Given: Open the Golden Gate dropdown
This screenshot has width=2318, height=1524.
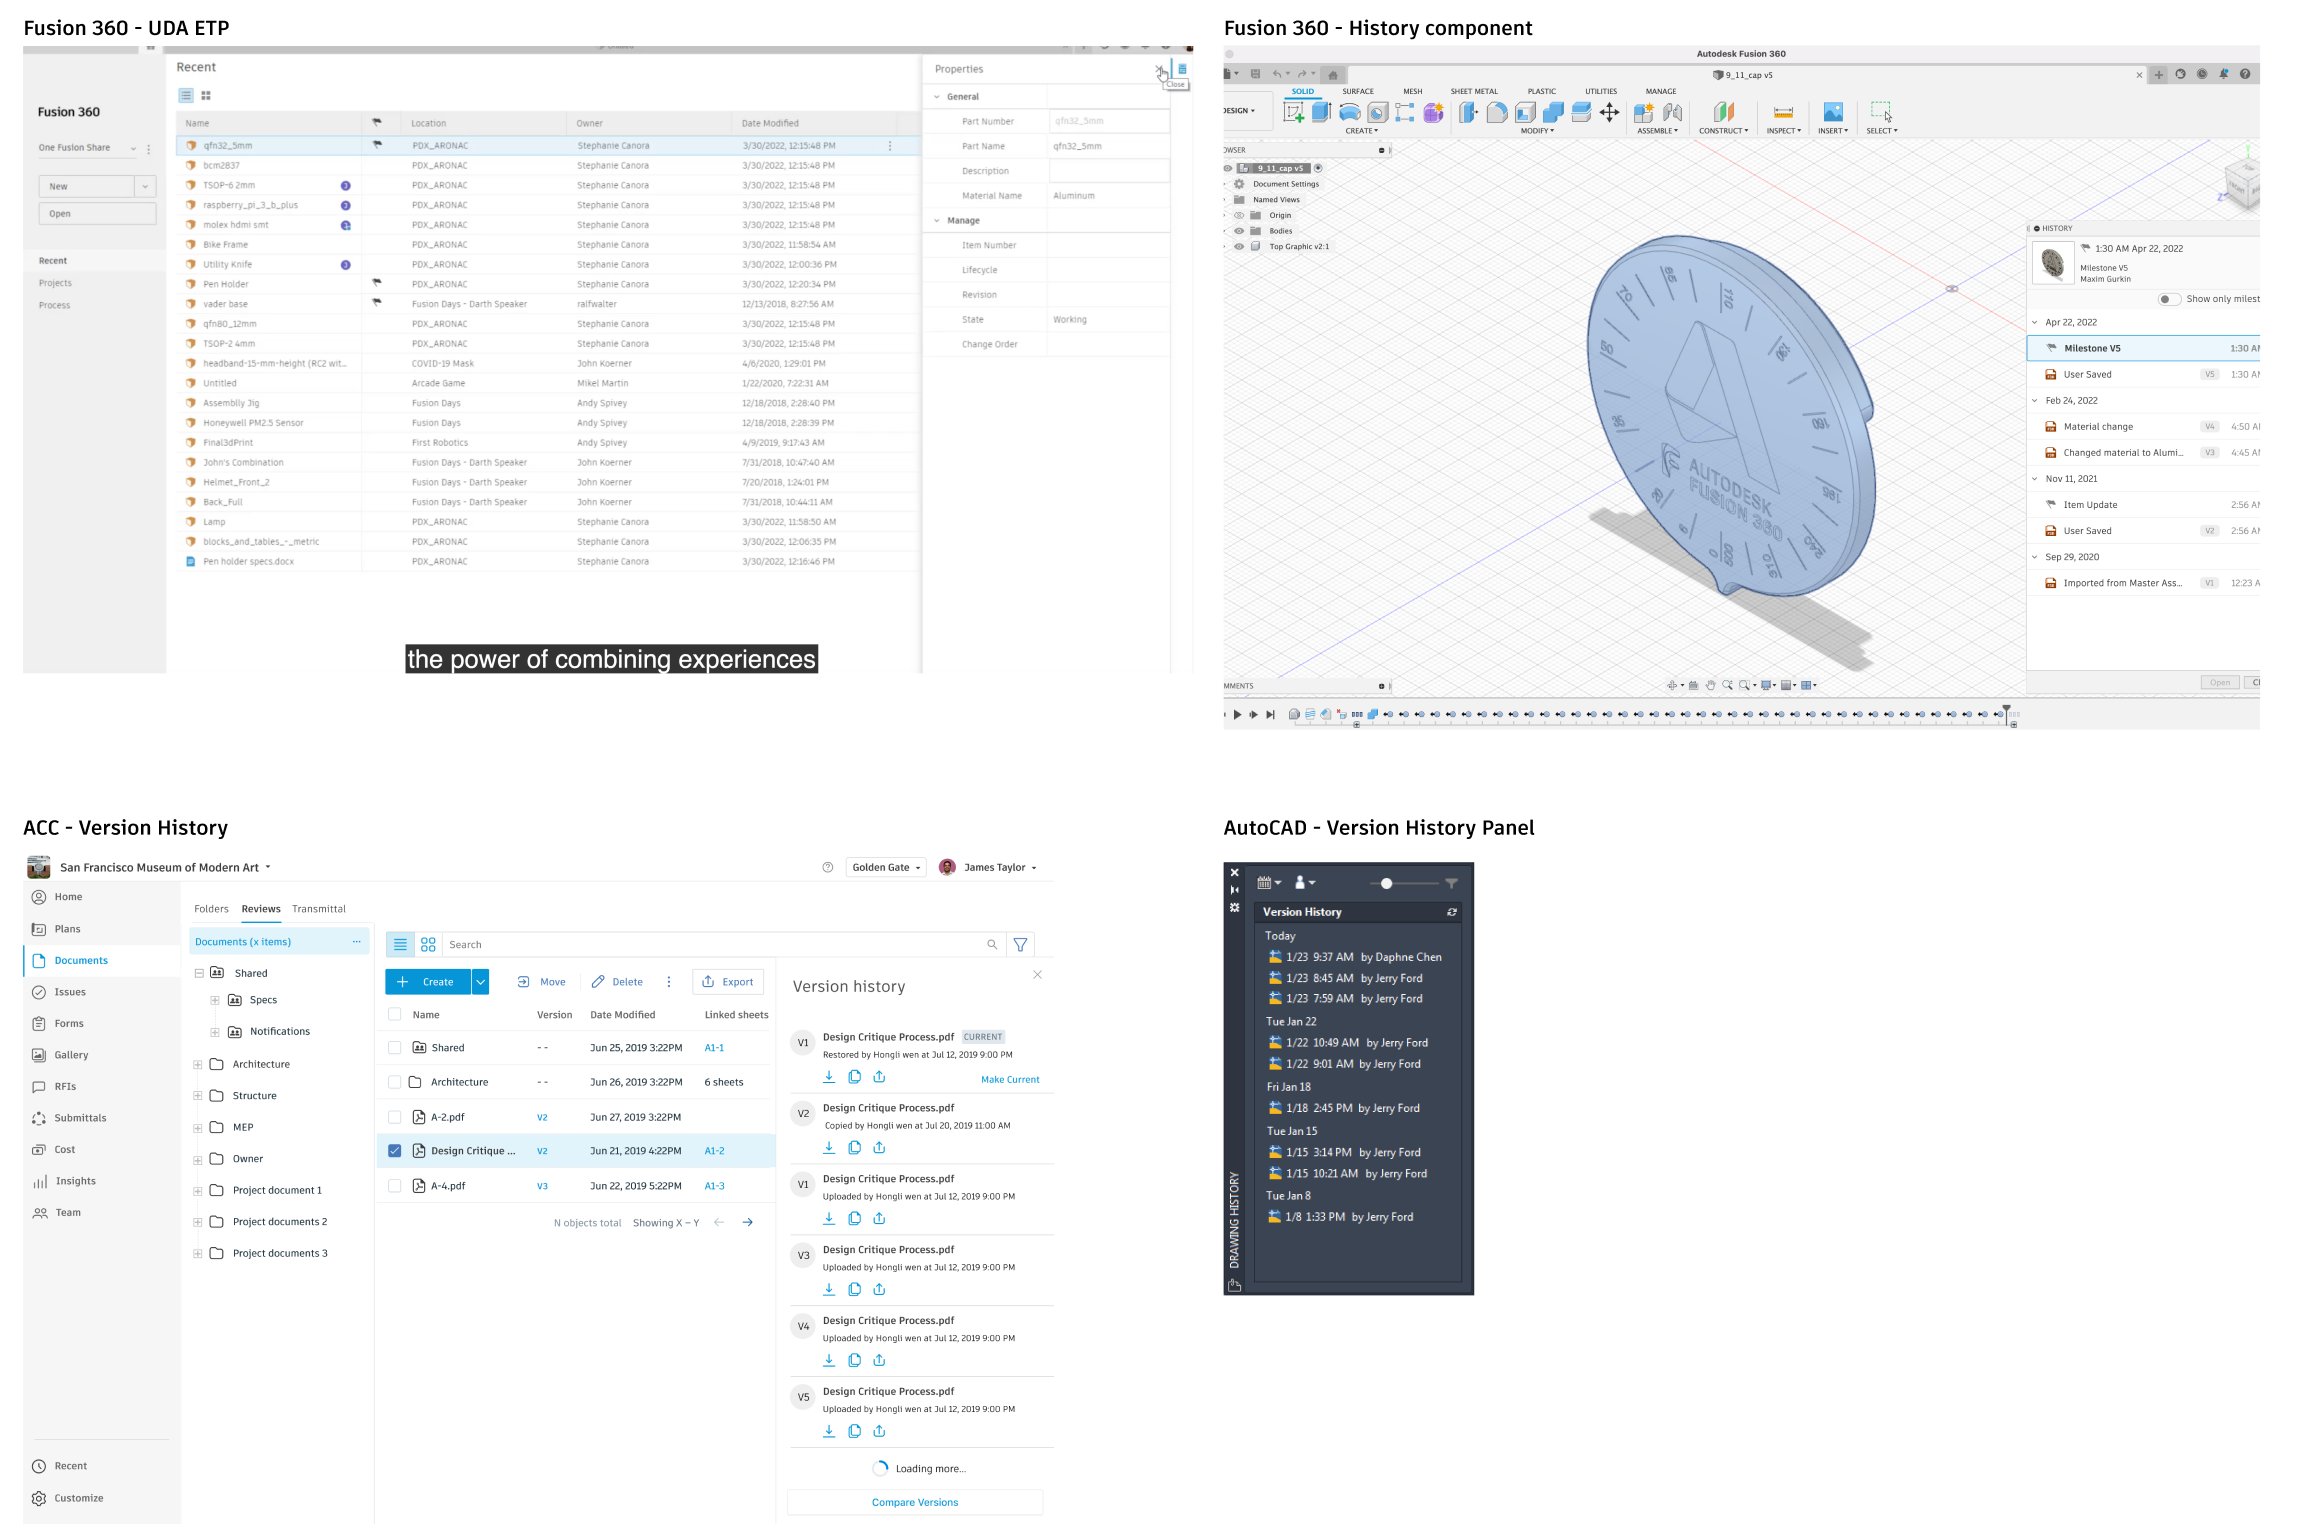Looking at the screenshot, I should [x=886, y=867].
